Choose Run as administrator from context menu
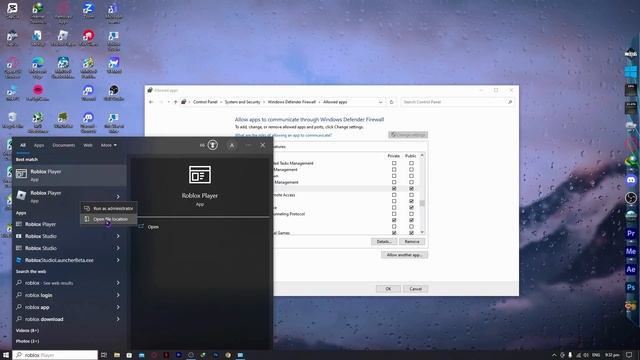The height and width of the screenshot is (360, 640). coord(109,209)
